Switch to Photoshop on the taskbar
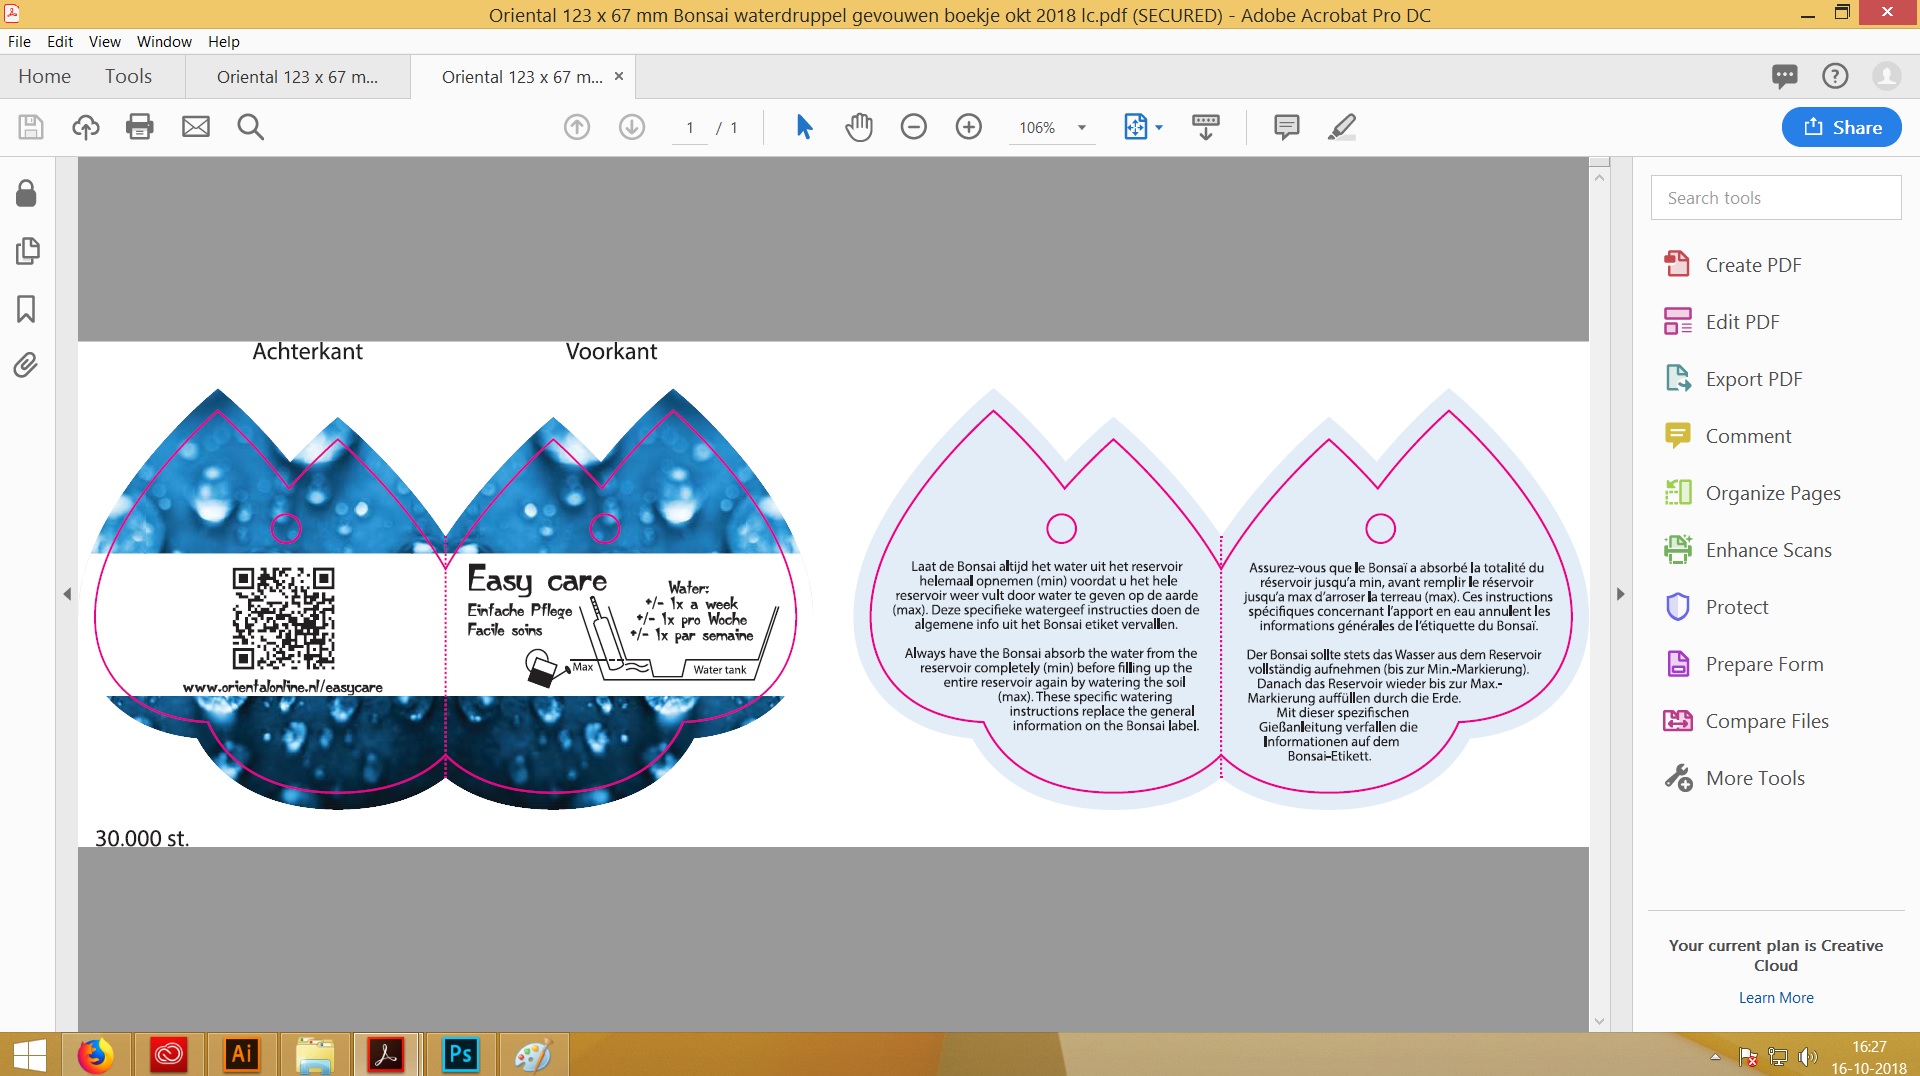1920x1076 pixels. [460, 1055]
